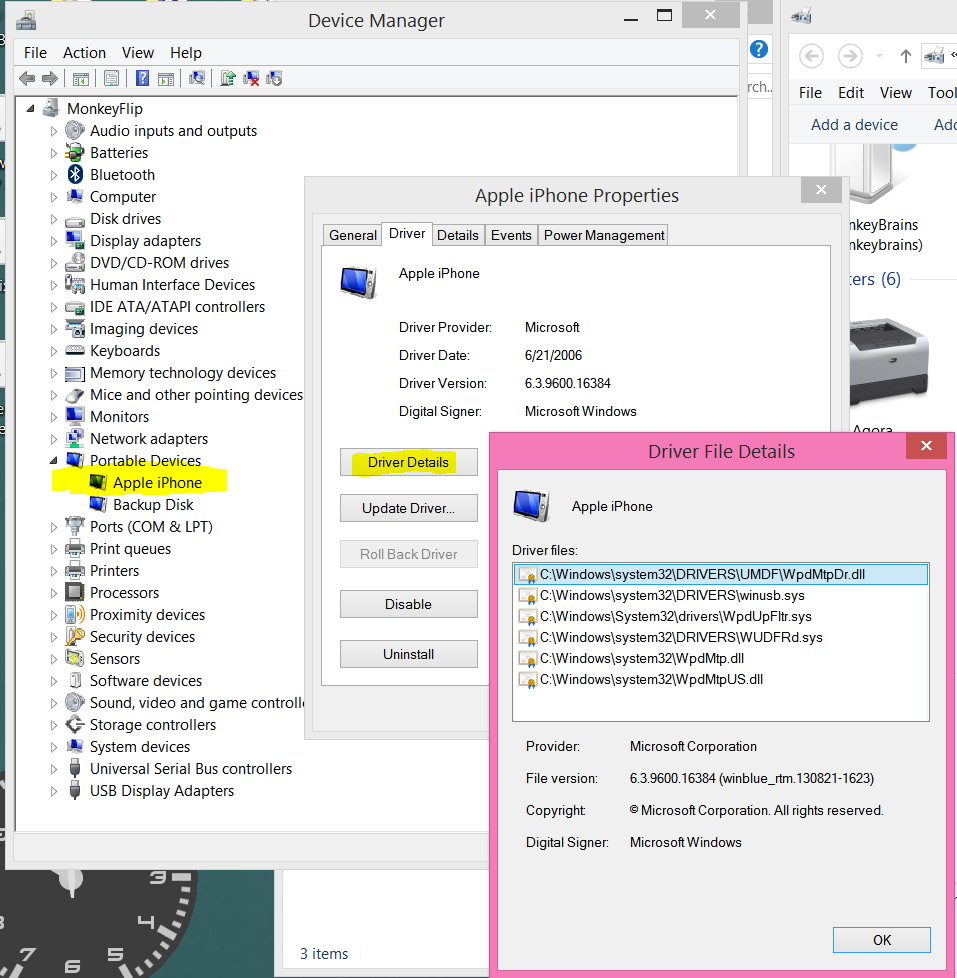Click the Apple iPhone icon in Driver File Details
This screenshot has width=957, height=978.
tap(532, 506)
